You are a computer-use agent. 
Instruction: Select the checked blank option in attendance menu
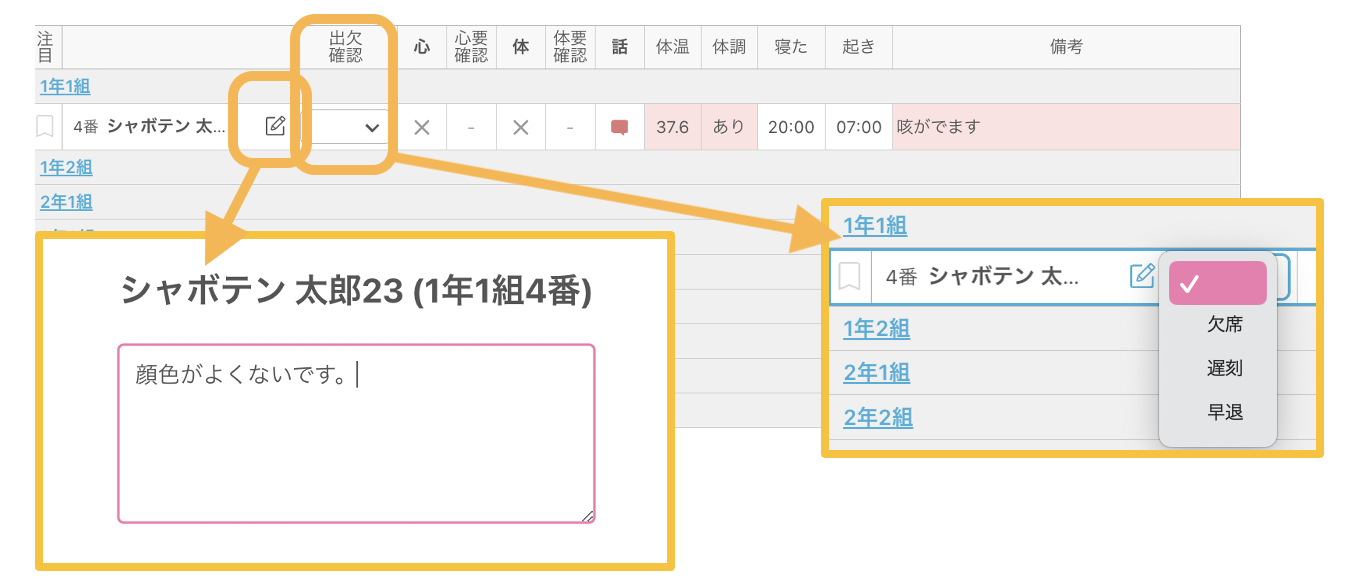click(x=1218, y=283)
